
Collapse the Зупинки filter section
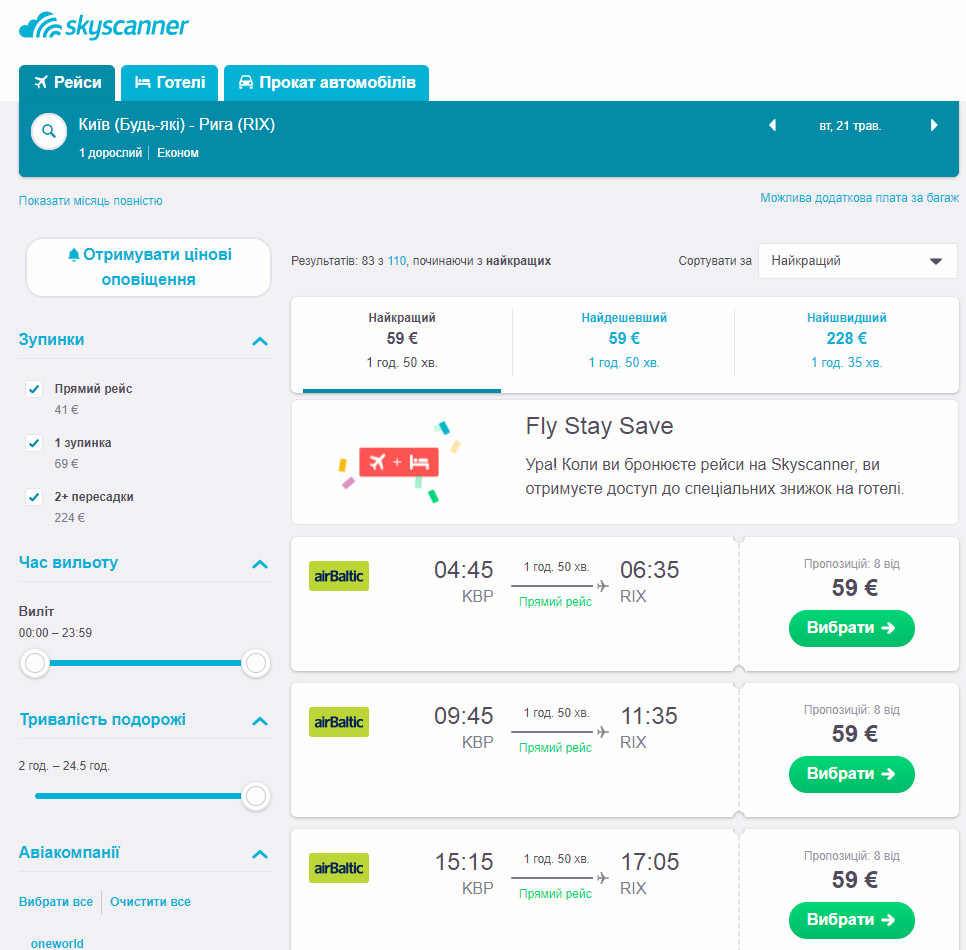click(x=260, y=341)
